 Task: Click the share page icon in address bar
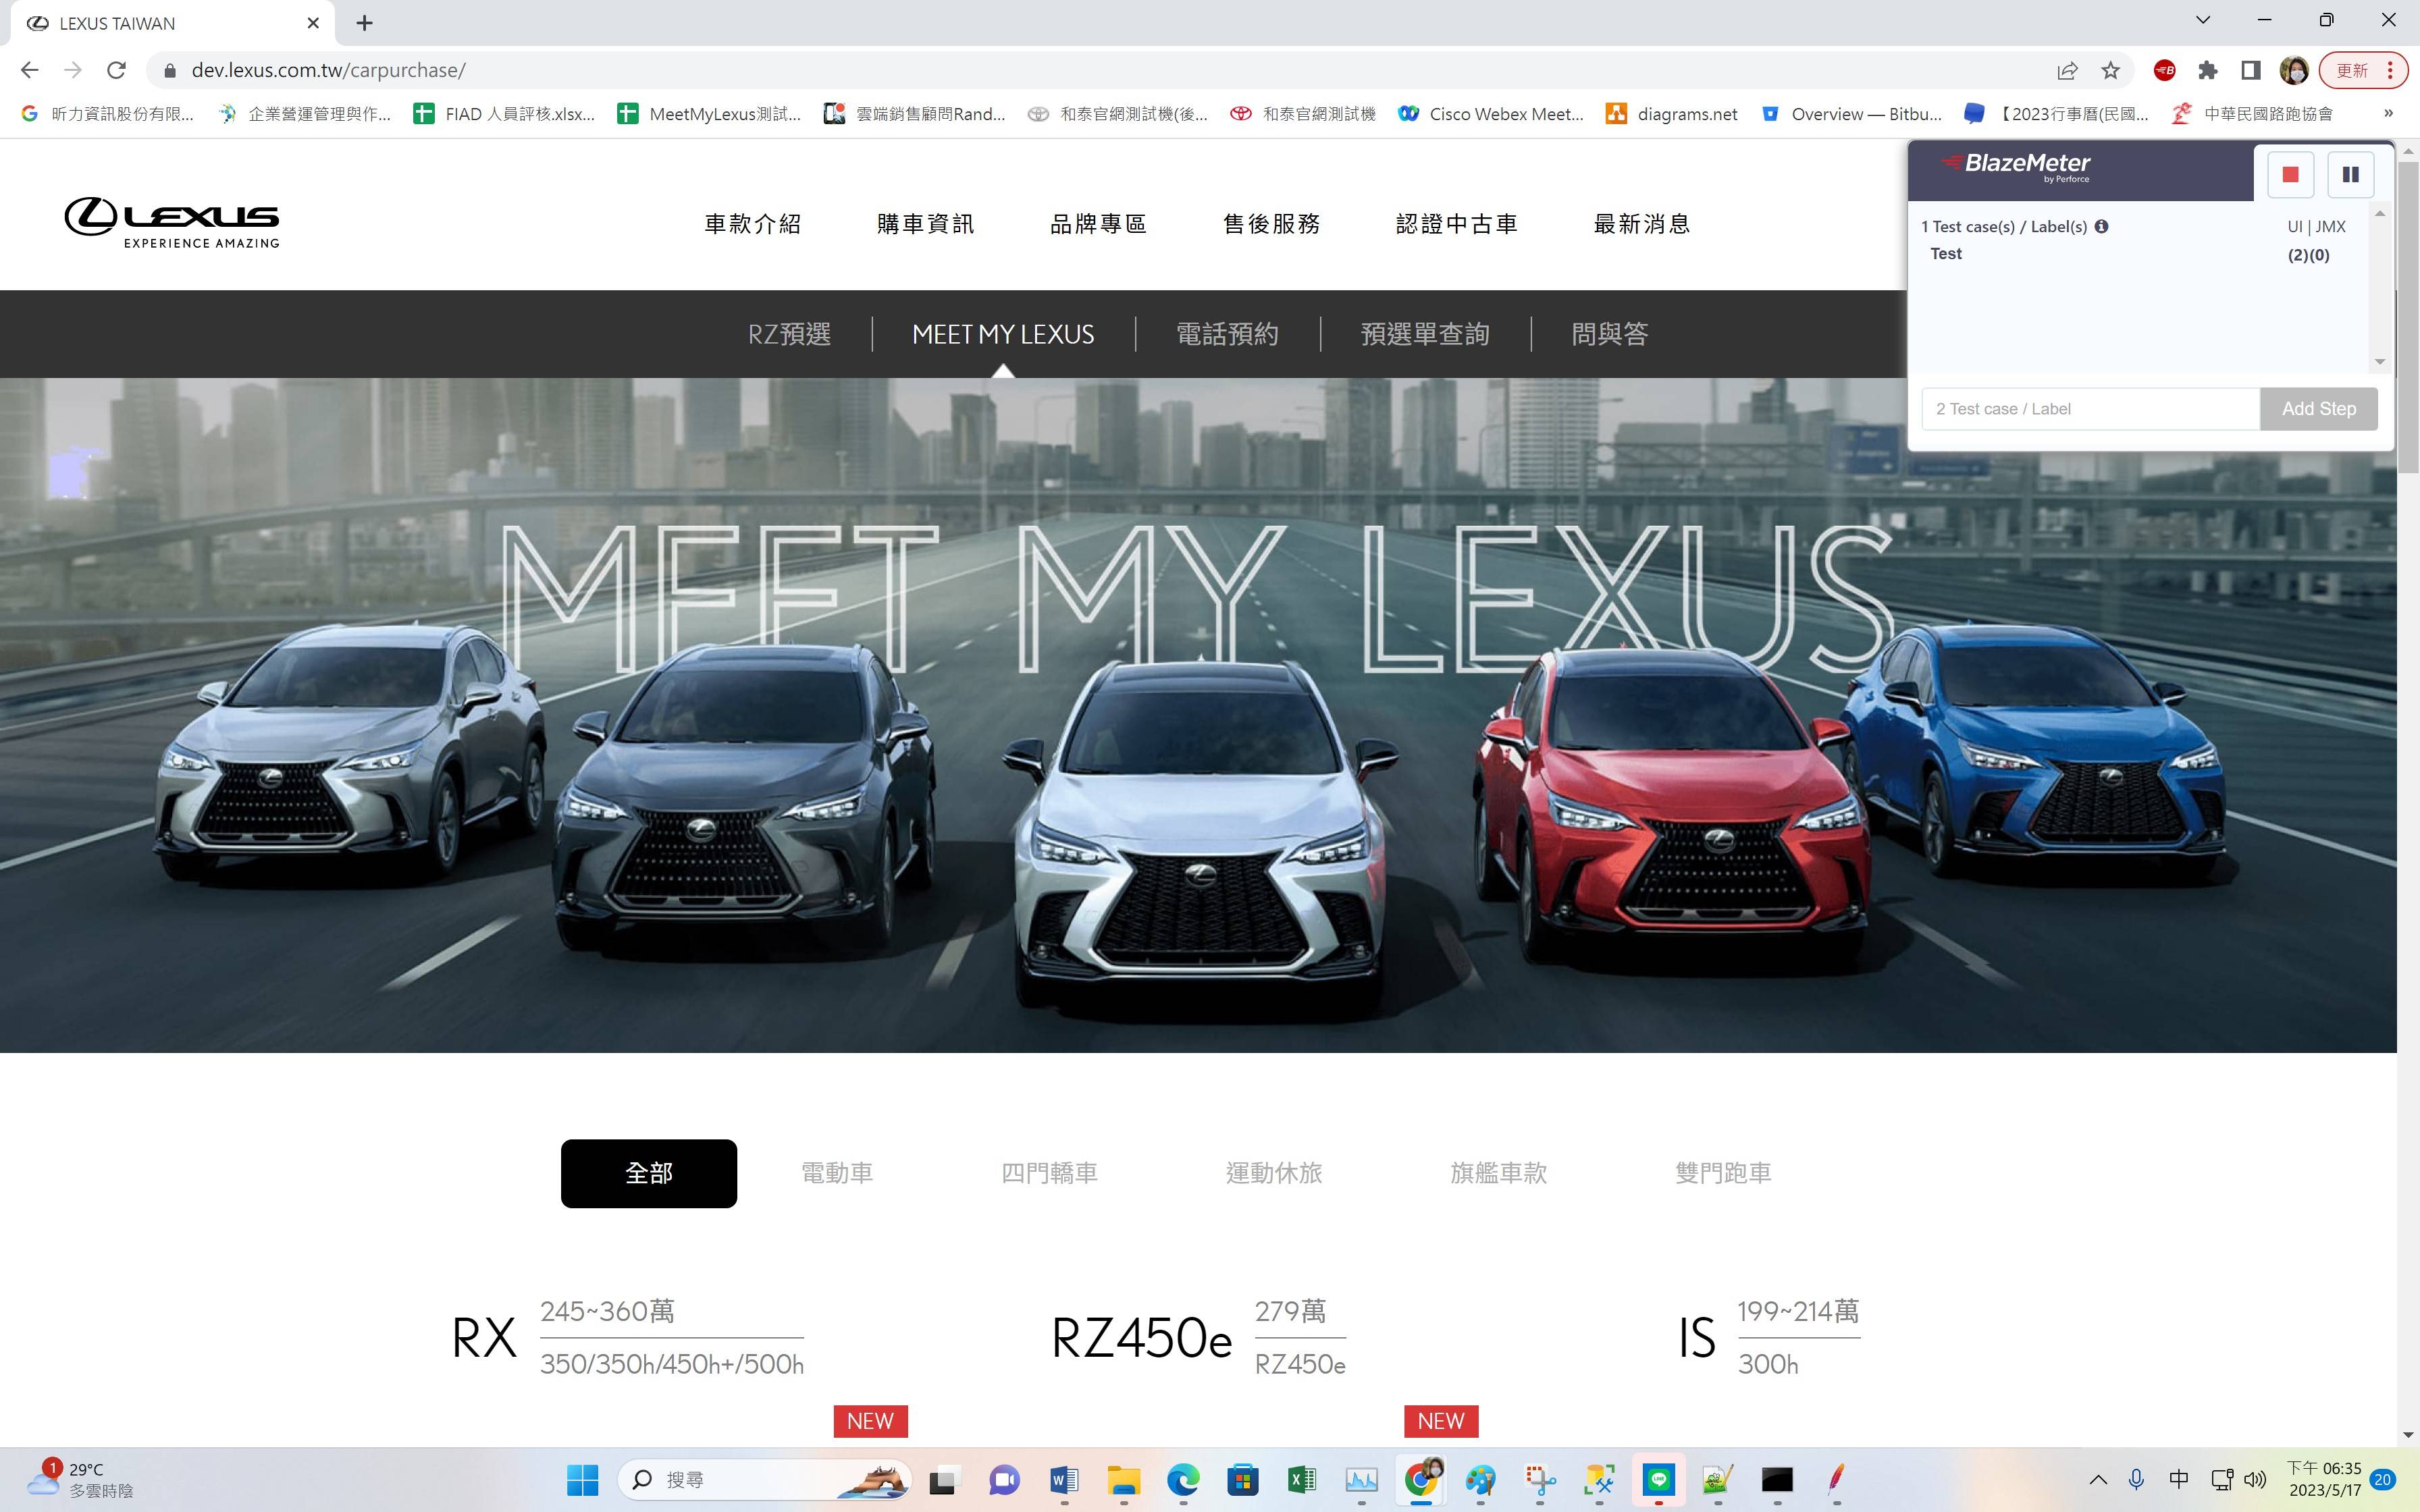[2067, 70]
